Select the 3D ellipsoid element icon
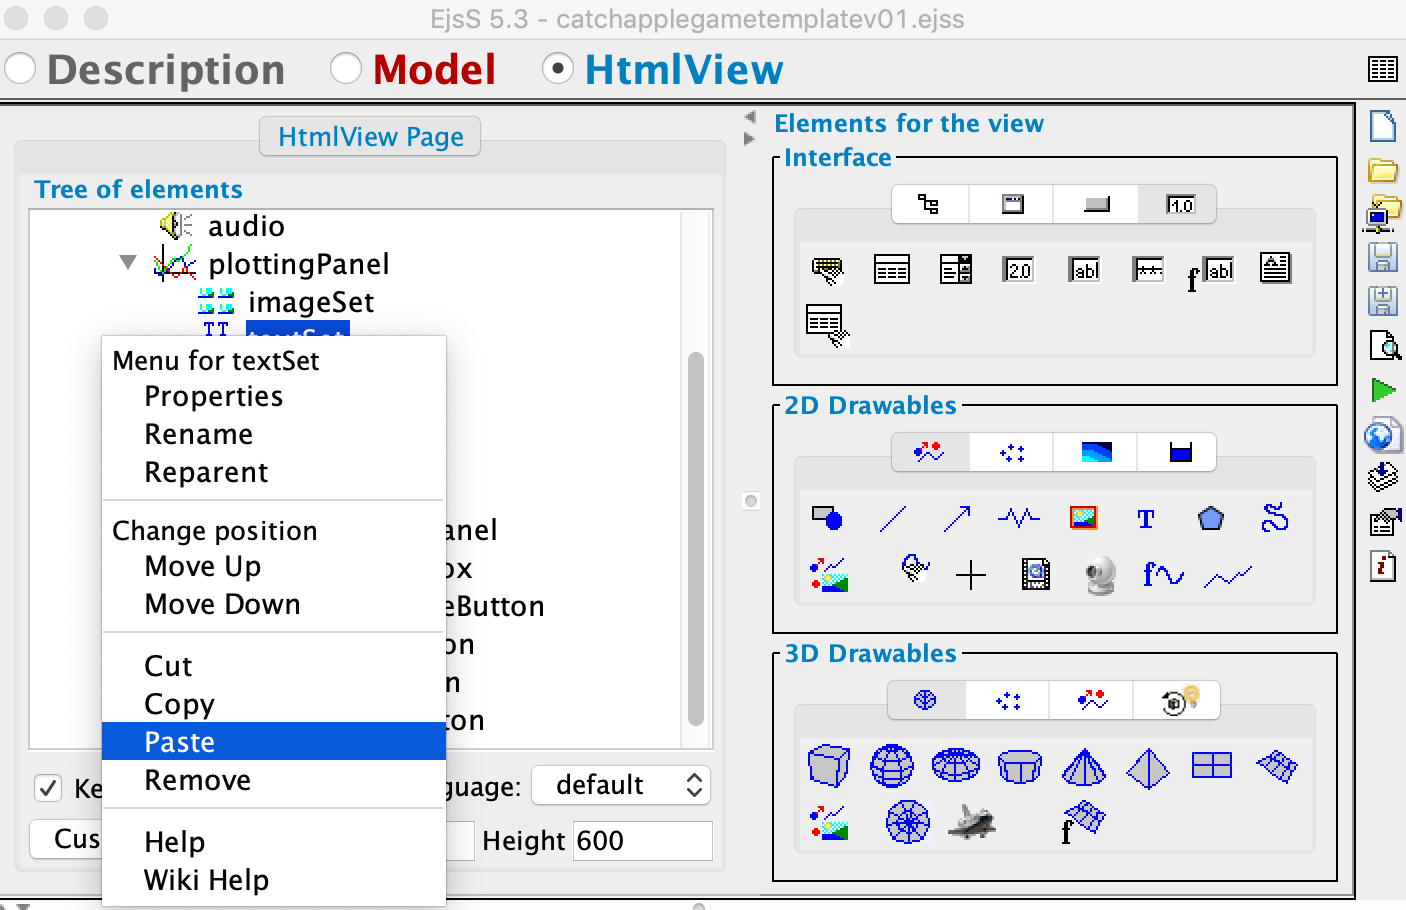The width and height of the screenshot is (1406, 910). (956, 765)
